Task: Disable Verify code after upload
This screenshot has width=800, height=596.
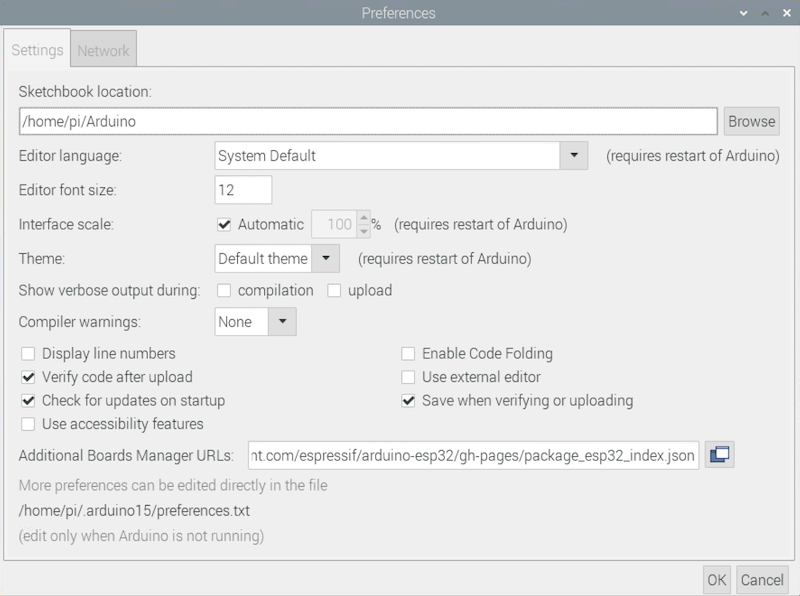Action: tap(27, 378)
